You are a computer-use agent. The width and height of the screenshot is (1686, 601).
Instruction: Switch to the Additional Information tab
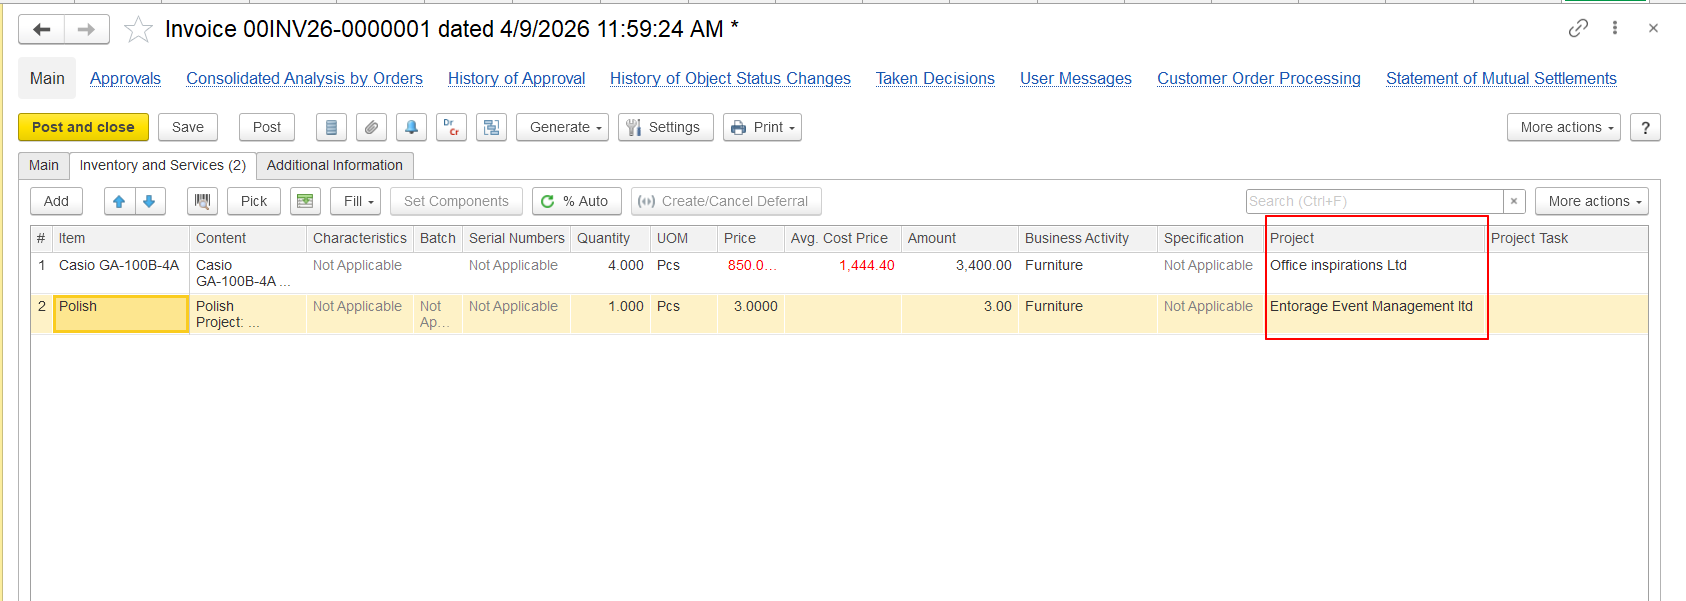click(334, 165)
